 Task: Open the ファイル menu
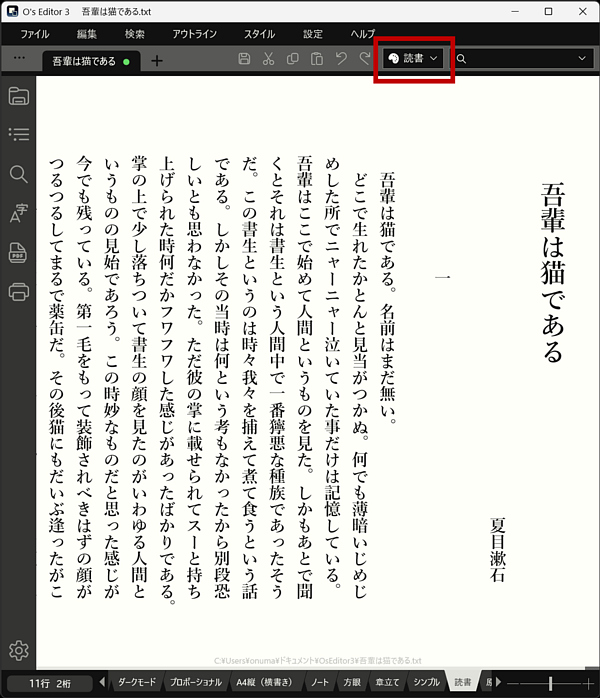35,34
